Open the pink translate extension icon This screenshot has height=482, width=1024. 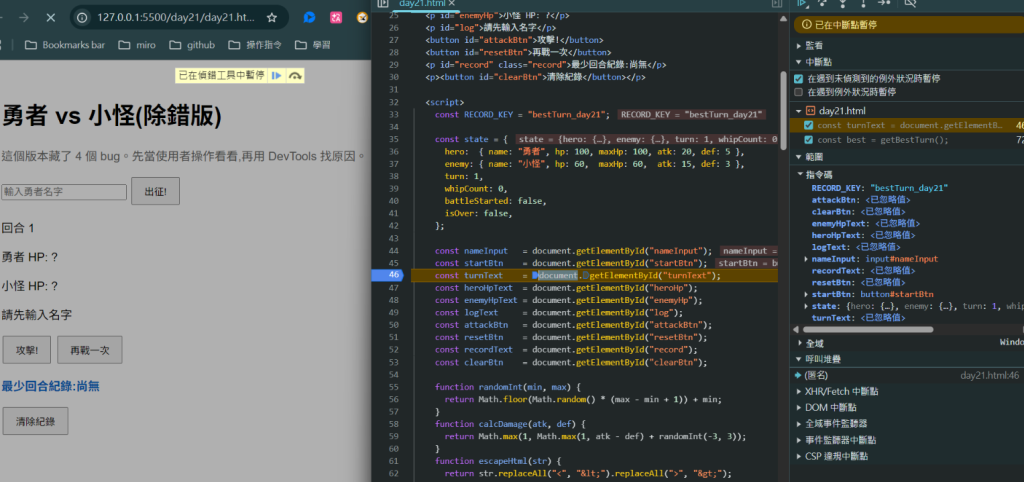[336, 18]
